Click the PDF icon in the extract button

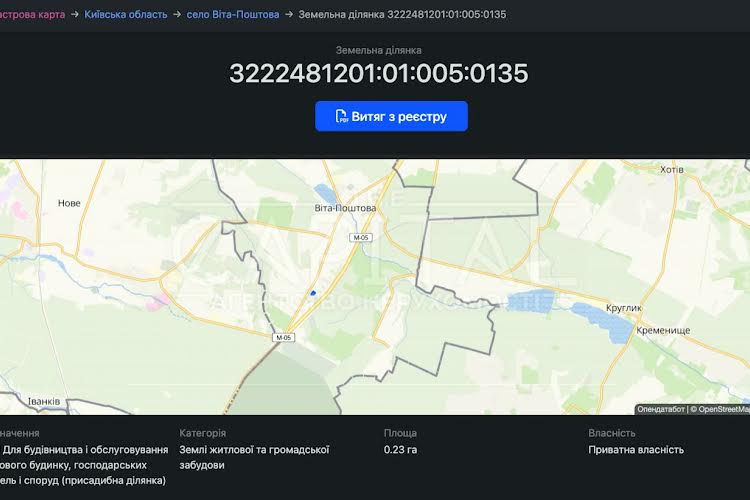(341, 117)
